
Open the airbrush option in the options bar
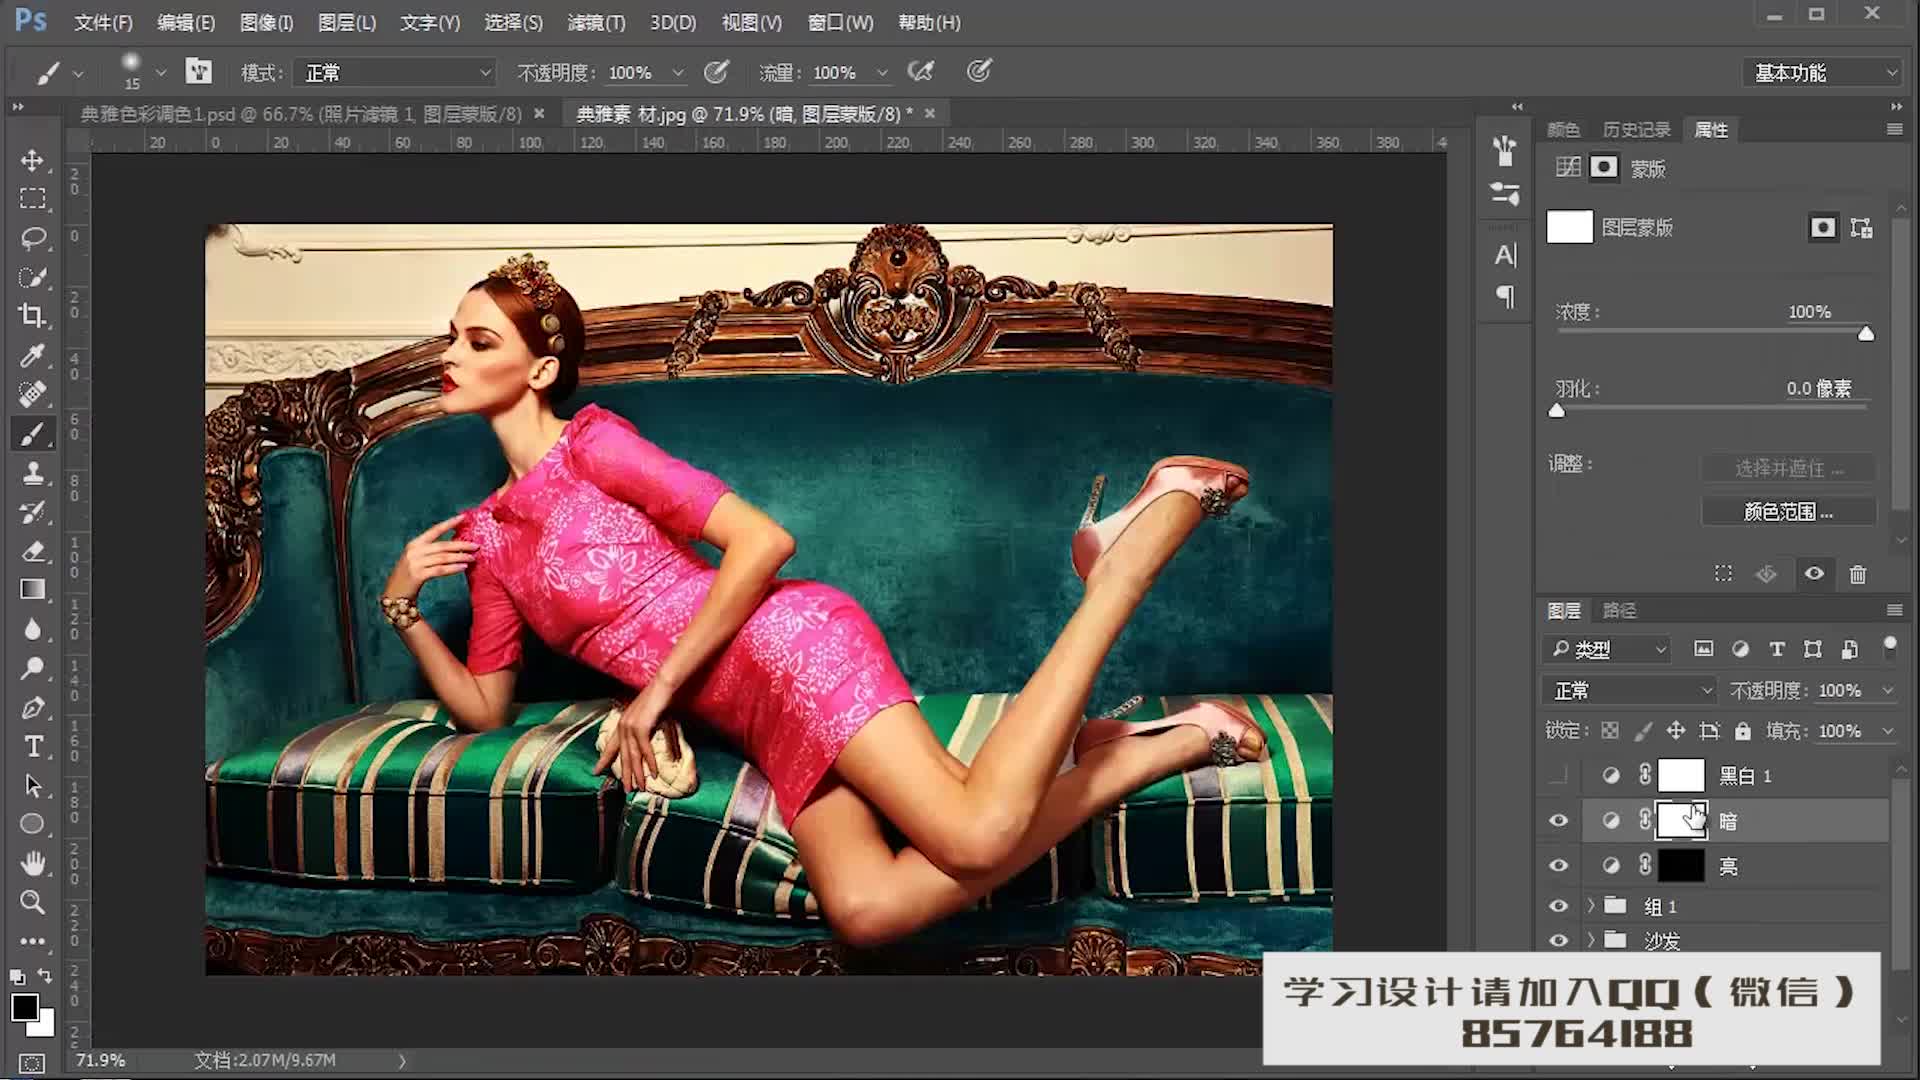[922, 71]
